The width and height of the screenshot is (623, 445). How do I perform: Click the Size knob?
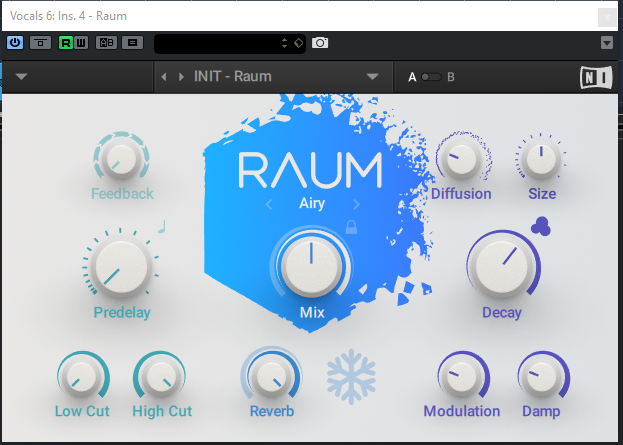coord(541,159)
